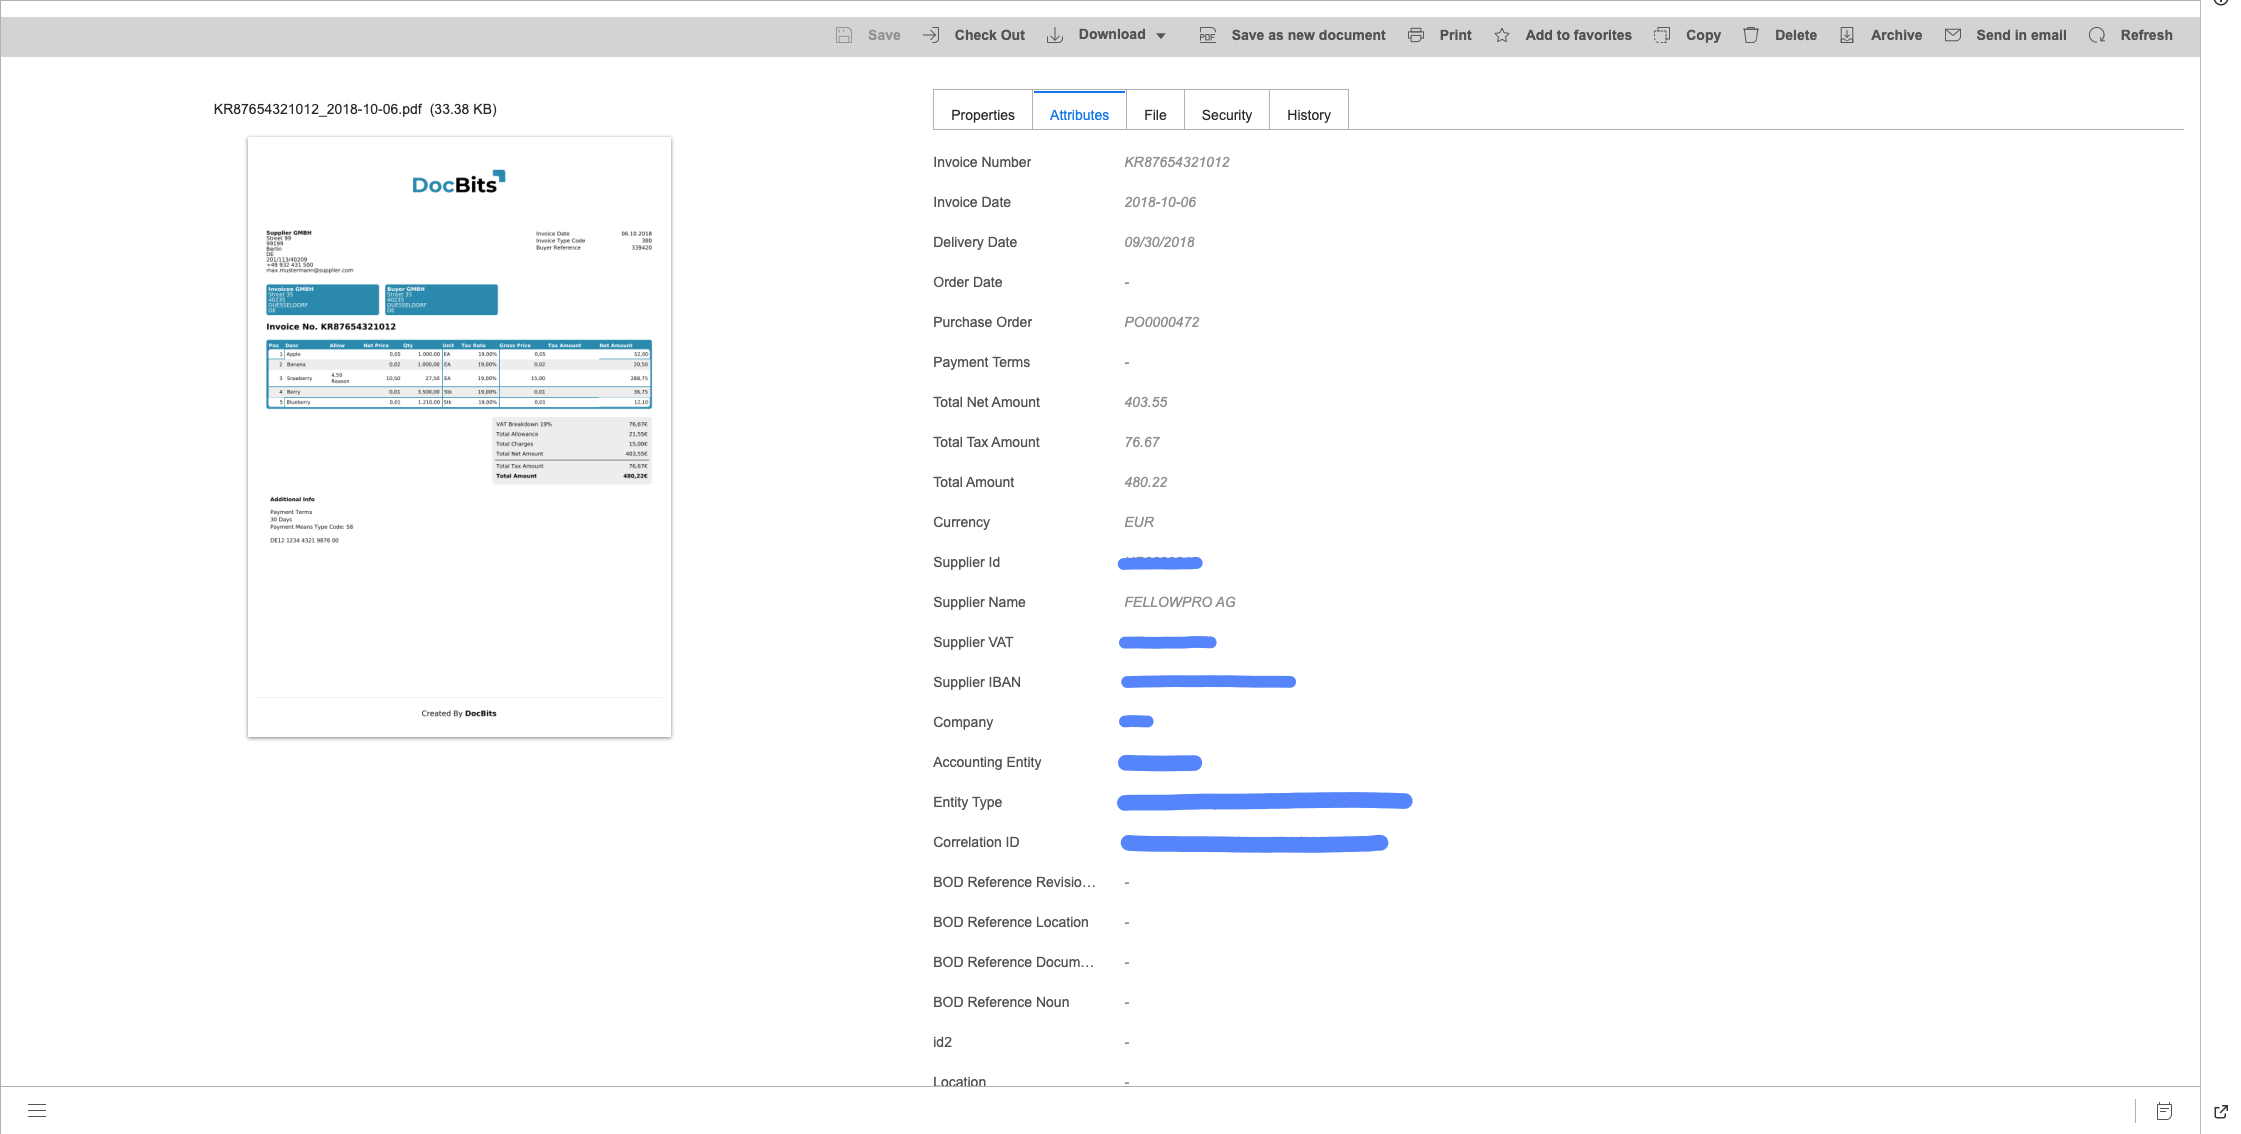
Task: Click the Invoice Date value 2018-10-06
Action: coord(1160,202)
